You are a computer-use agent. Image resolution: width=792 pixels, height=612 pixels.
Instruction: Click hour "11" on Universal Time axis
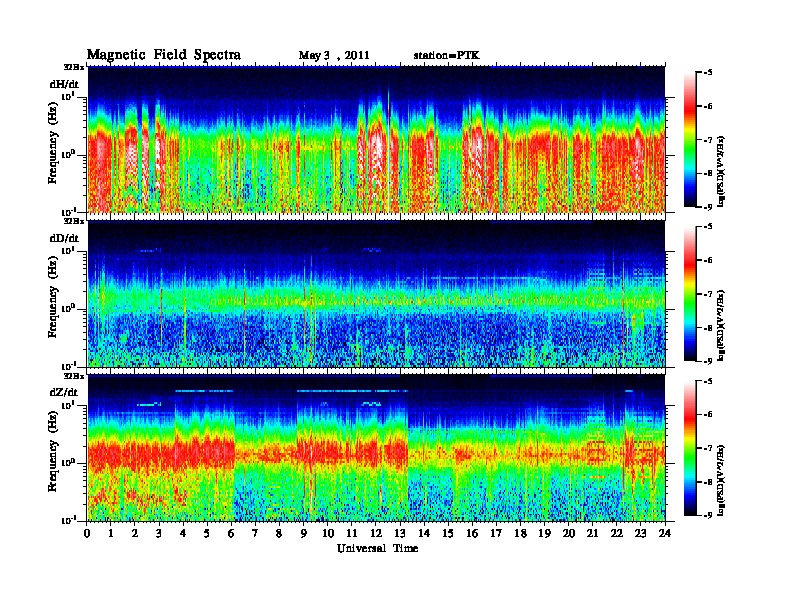tap(352, 533)
